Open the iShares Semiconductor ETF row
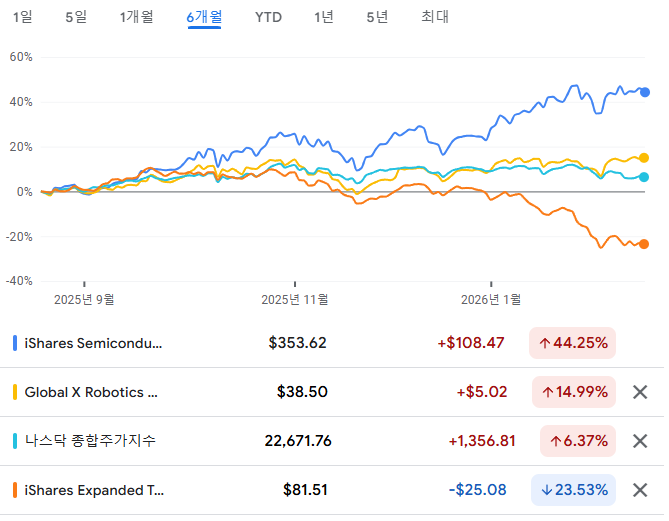The height and width of the screenshot is (521, 669). coord(93,343)
